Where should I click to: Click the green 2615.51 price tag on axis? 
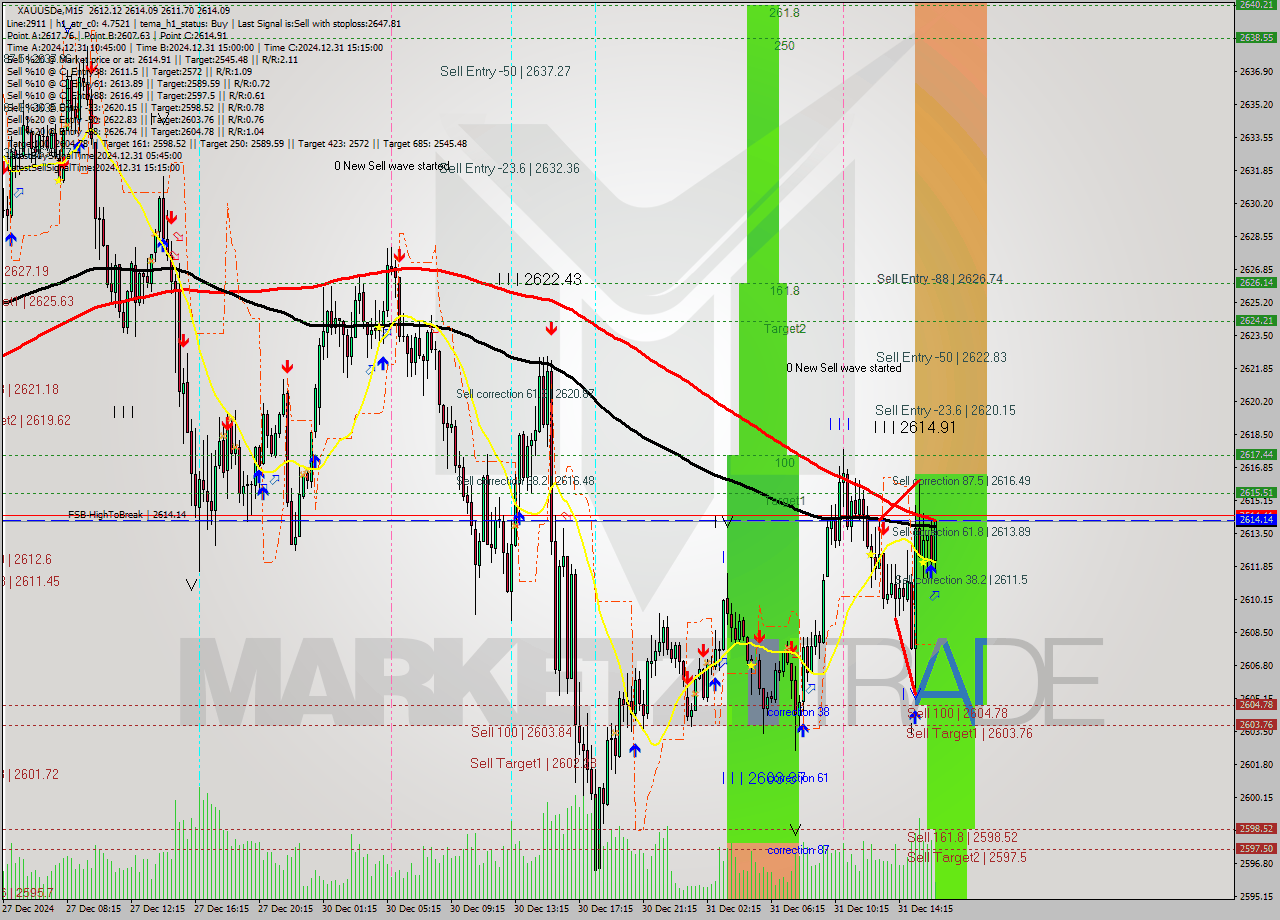1256,492
